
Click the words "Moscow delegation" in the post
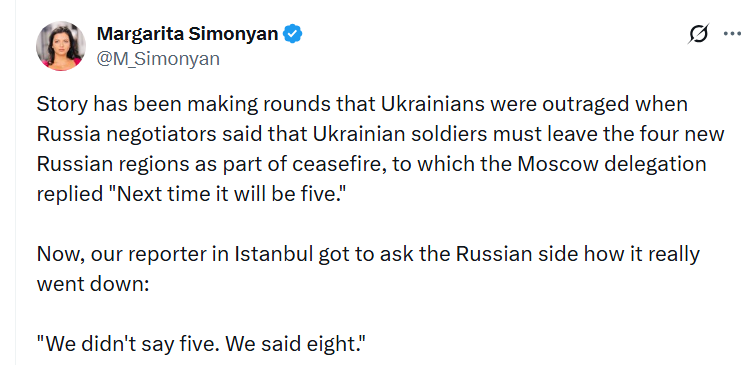(612, 165)
